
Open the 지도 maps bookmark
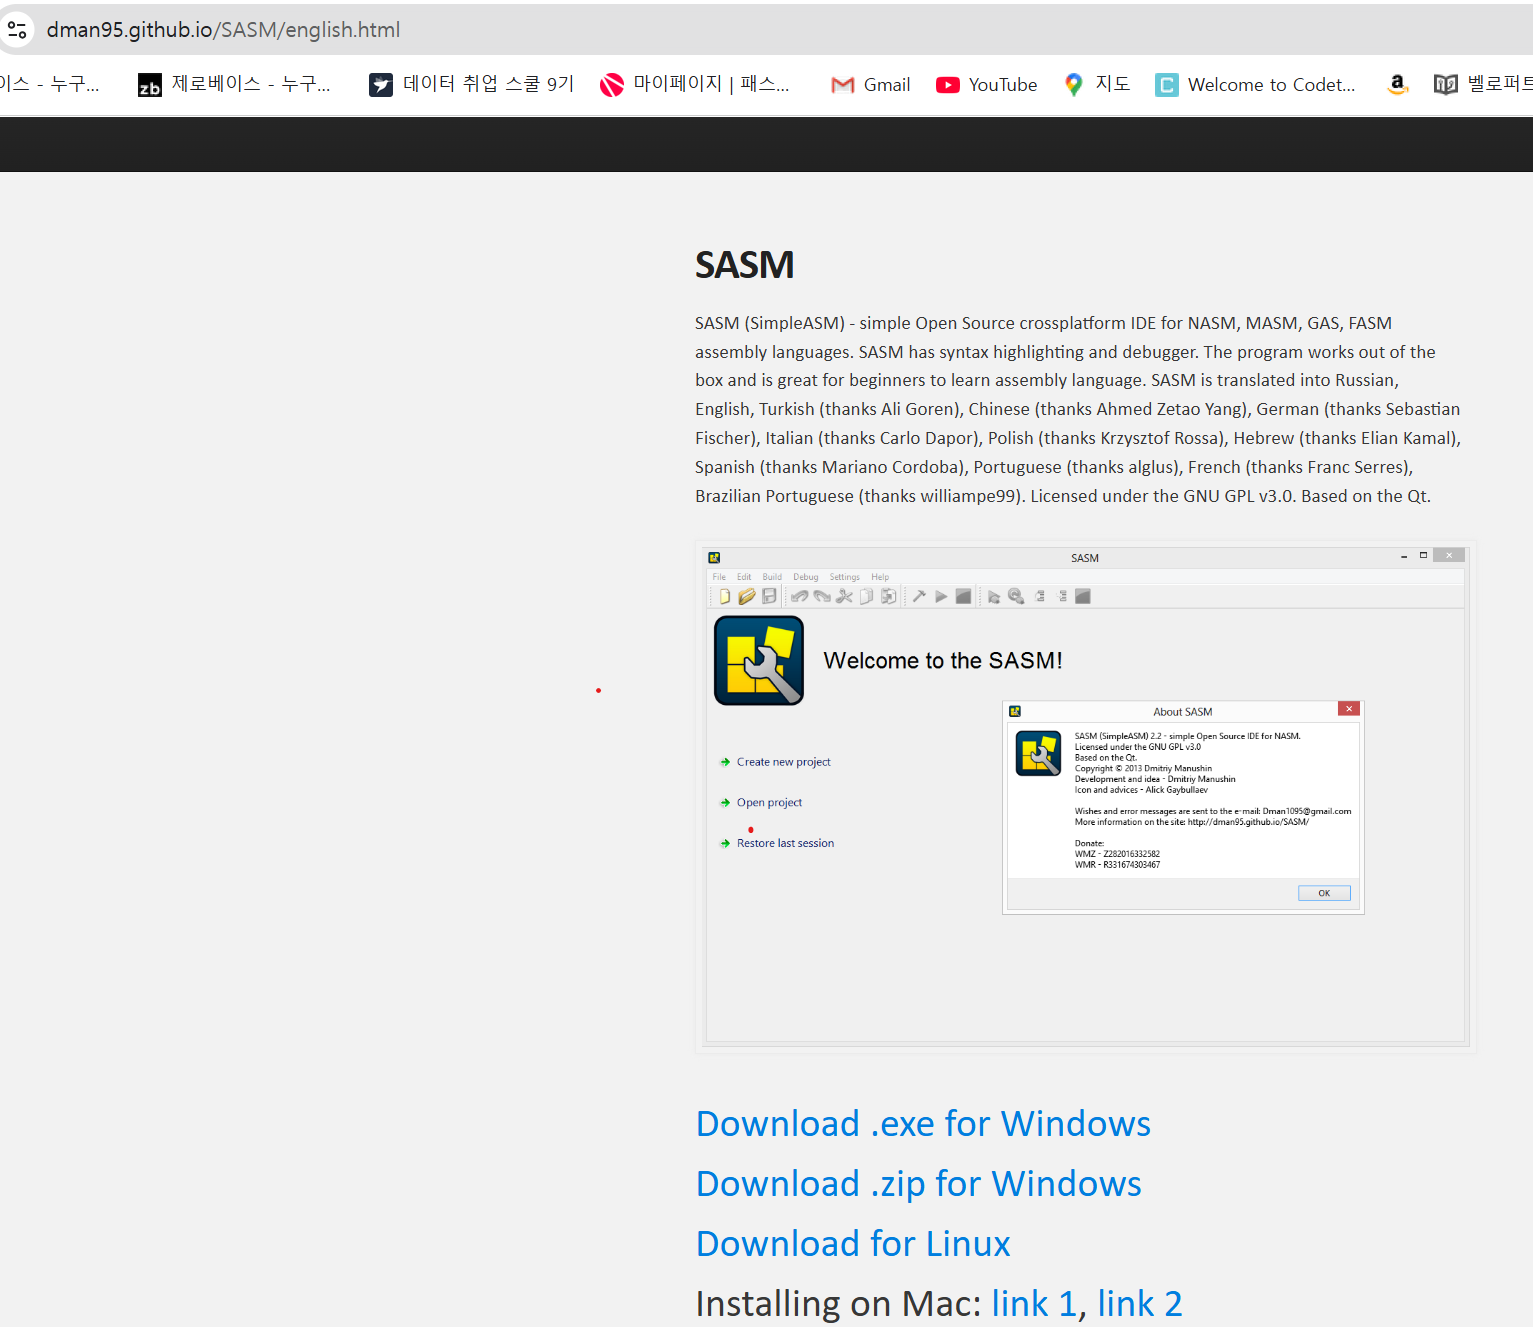tap(1097, 85)
